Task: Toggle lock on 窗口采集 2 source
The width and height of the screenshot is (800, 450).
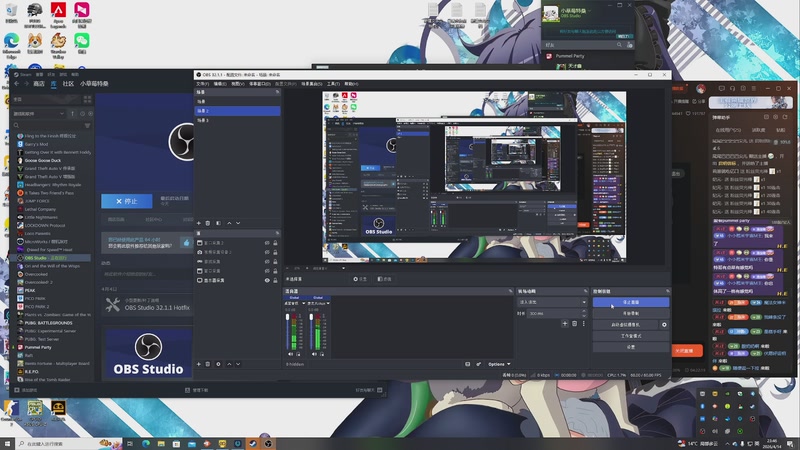Action: (275, 243)
